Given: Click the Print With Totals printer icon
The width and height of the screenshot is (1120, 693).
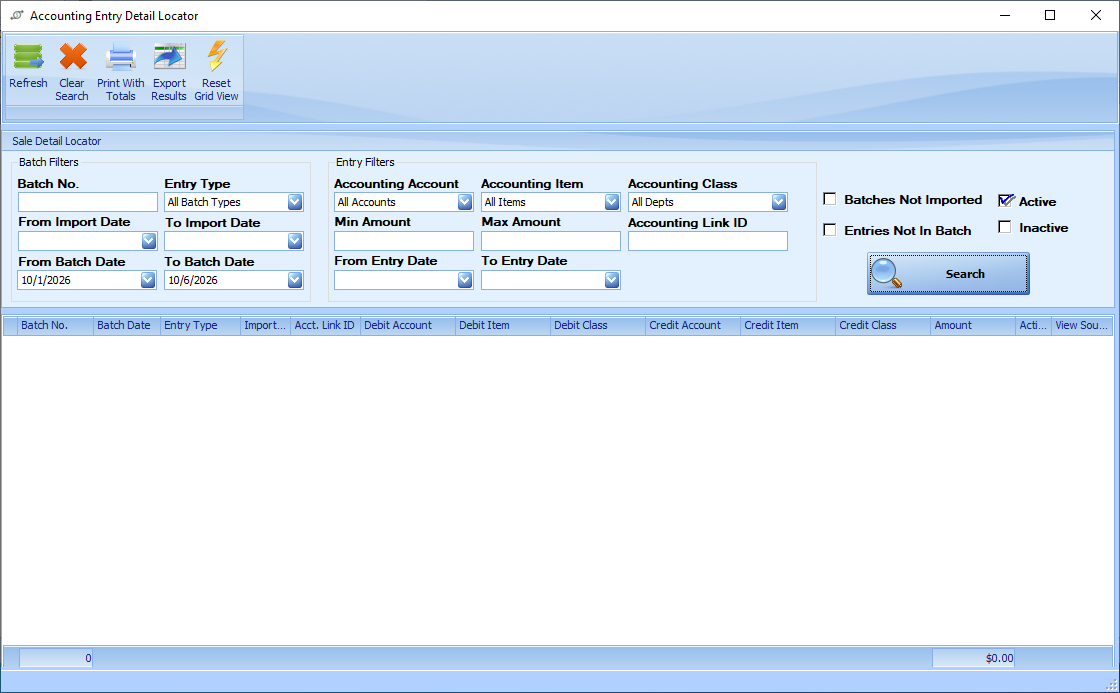Looking at the screenshot, I should (121, 57).
